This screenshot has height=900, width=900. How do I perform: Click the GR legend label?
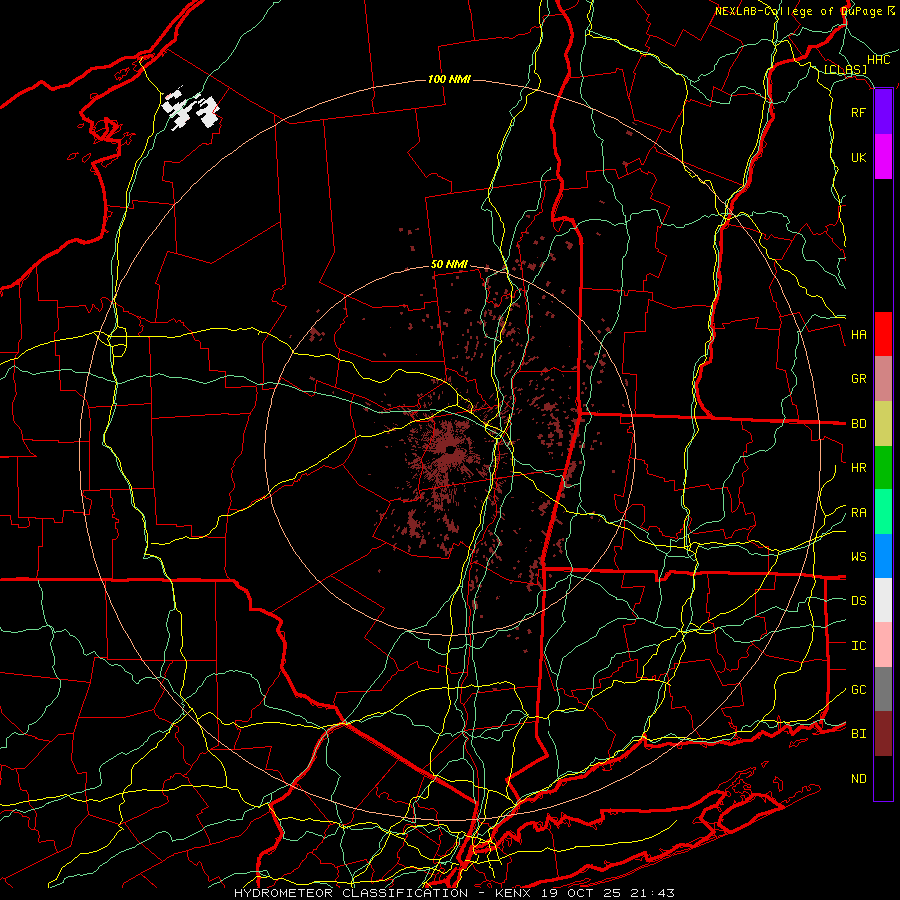pos(858,379)
